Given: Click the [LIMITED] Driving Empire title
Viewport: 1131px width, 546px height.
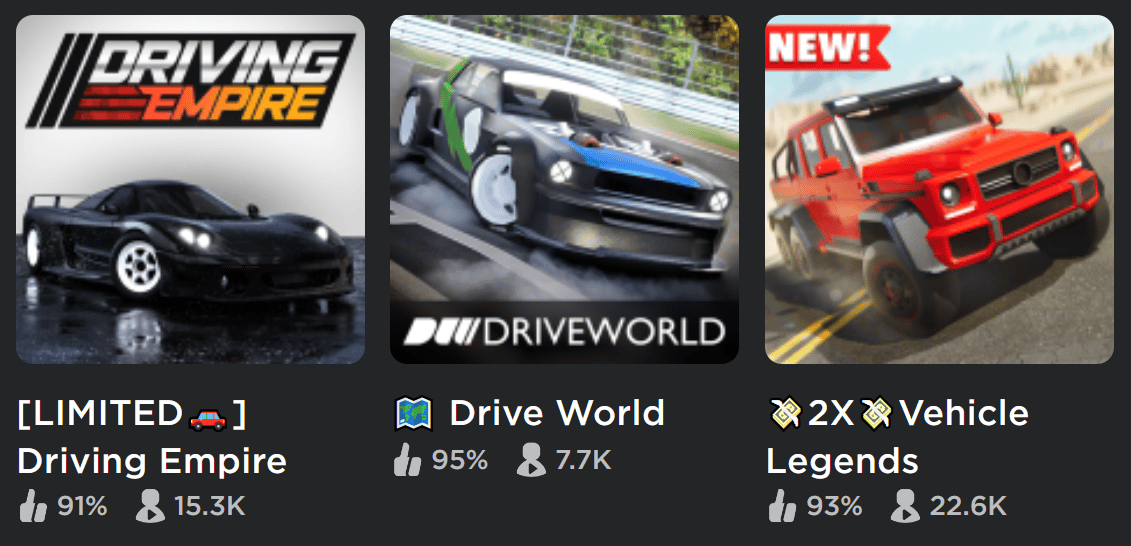Looking at the screenshot, I should pos(151,437).
